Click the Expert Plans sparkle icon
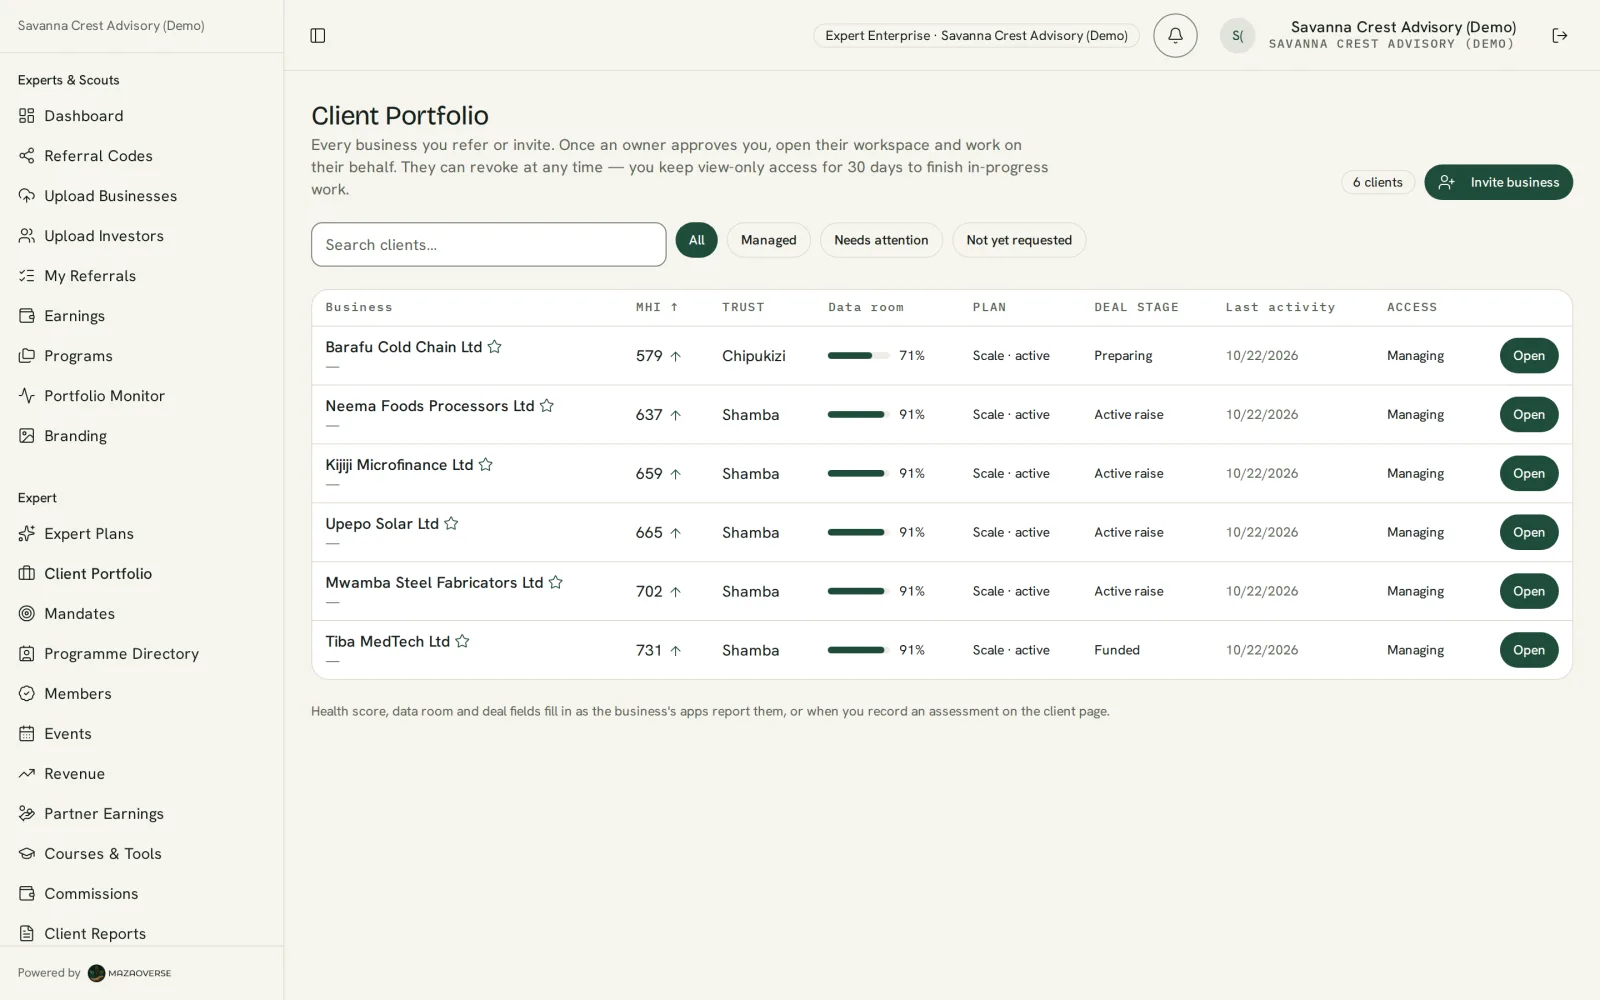 pos(27,534)
